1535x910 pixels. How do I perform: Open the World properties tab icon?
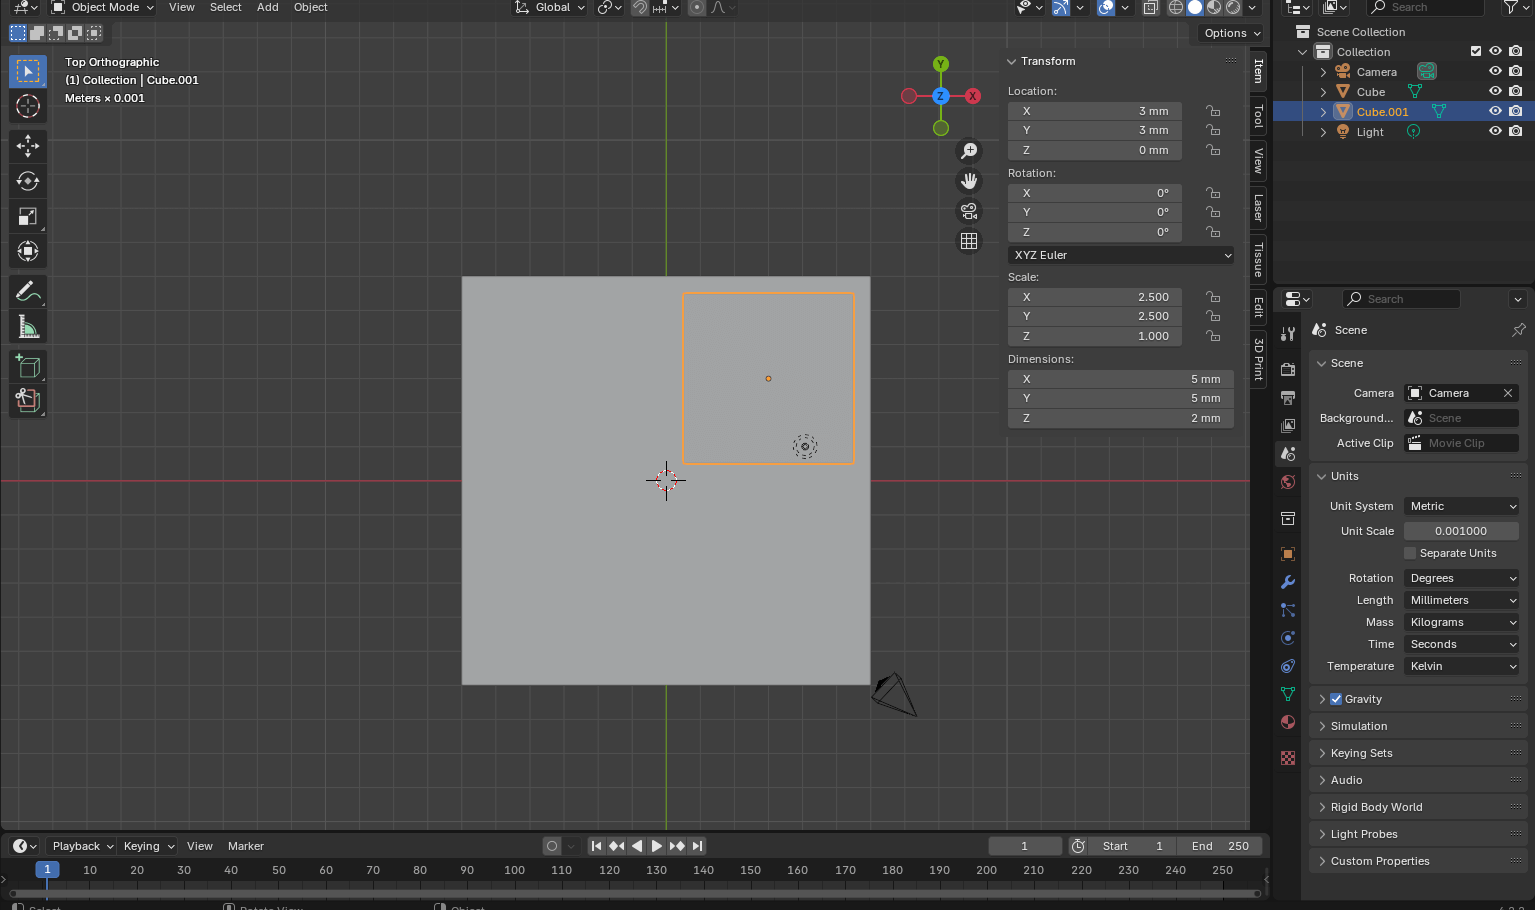(x=1288, y=482)
